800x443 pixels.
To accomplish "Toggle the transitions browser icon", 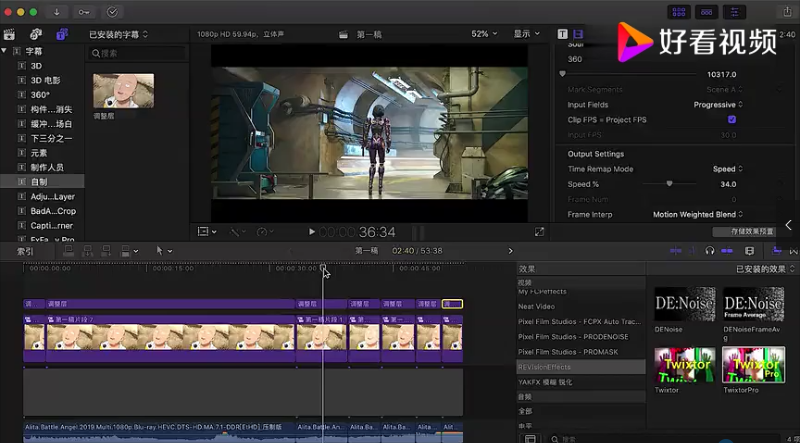I will [x=793, y=251].
